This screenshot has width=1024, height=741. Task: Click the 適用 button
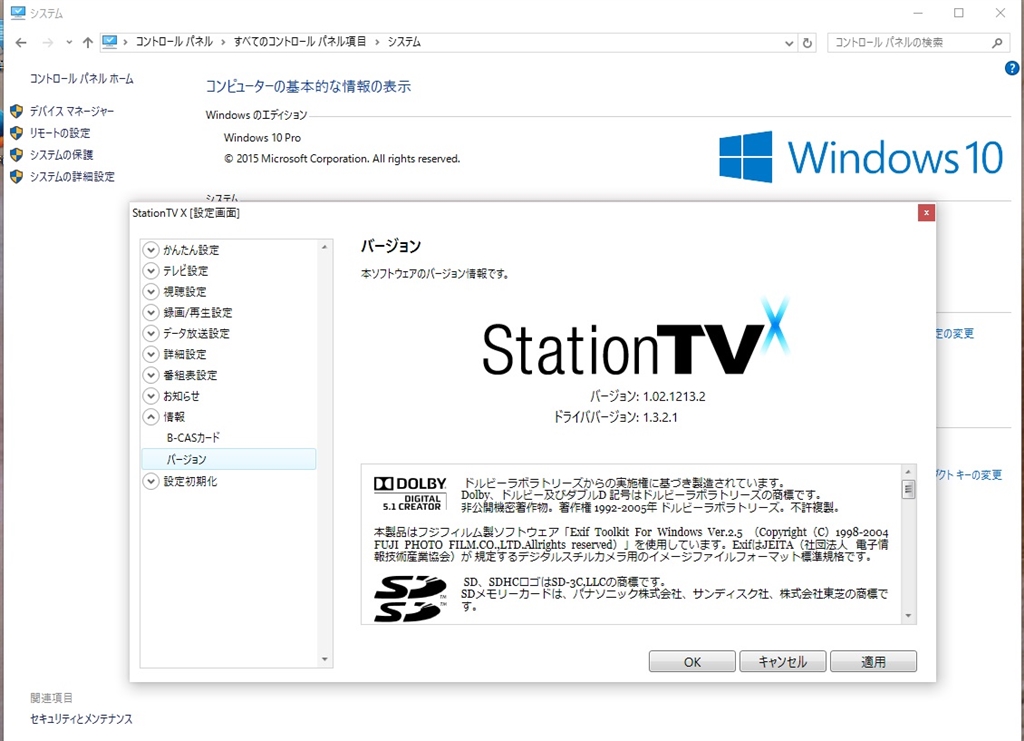[x=873, y=661]
